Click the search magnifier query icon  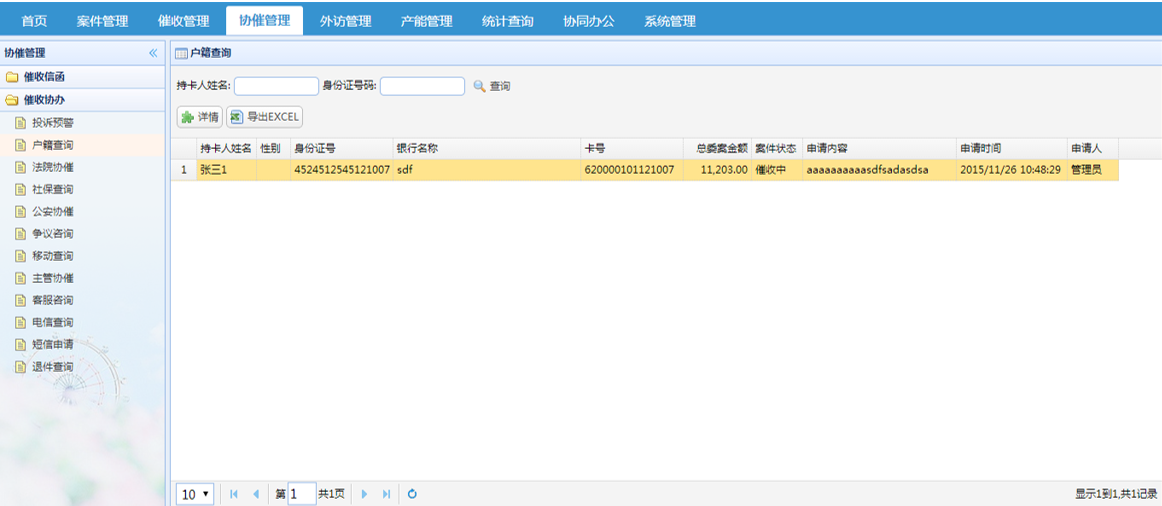tap(480, 87)
